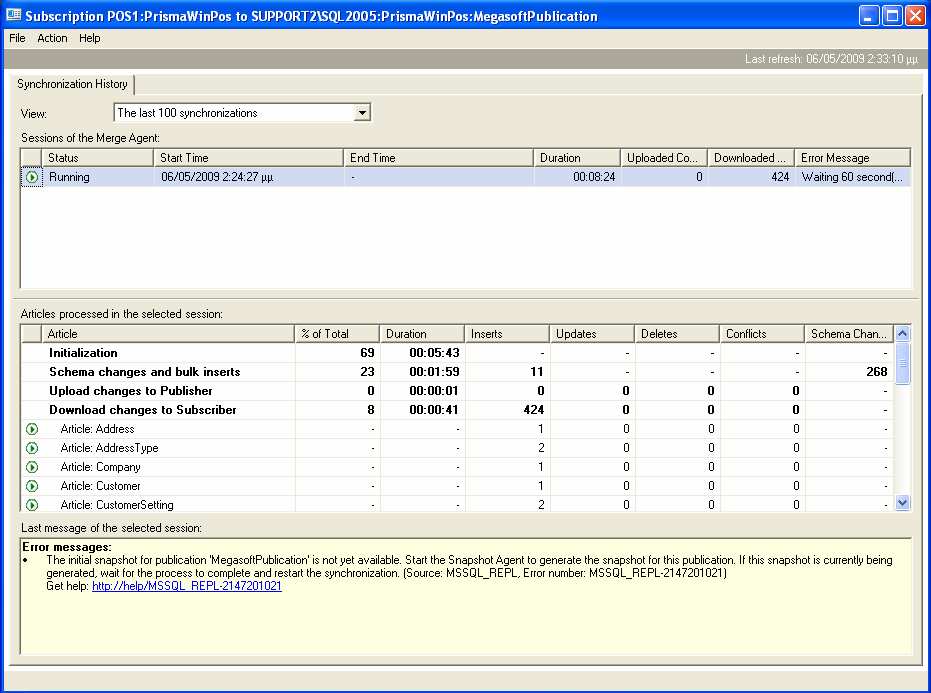This screenshot has width=931, height=693.
Task: Open the Action menu
Action: coord(52,38)
